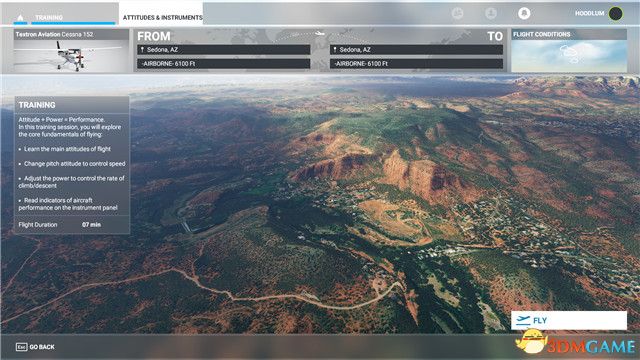Open the Flight Conditions weather panel
Image resolution: width=640 pixels, height=360 pixels.
569,51
